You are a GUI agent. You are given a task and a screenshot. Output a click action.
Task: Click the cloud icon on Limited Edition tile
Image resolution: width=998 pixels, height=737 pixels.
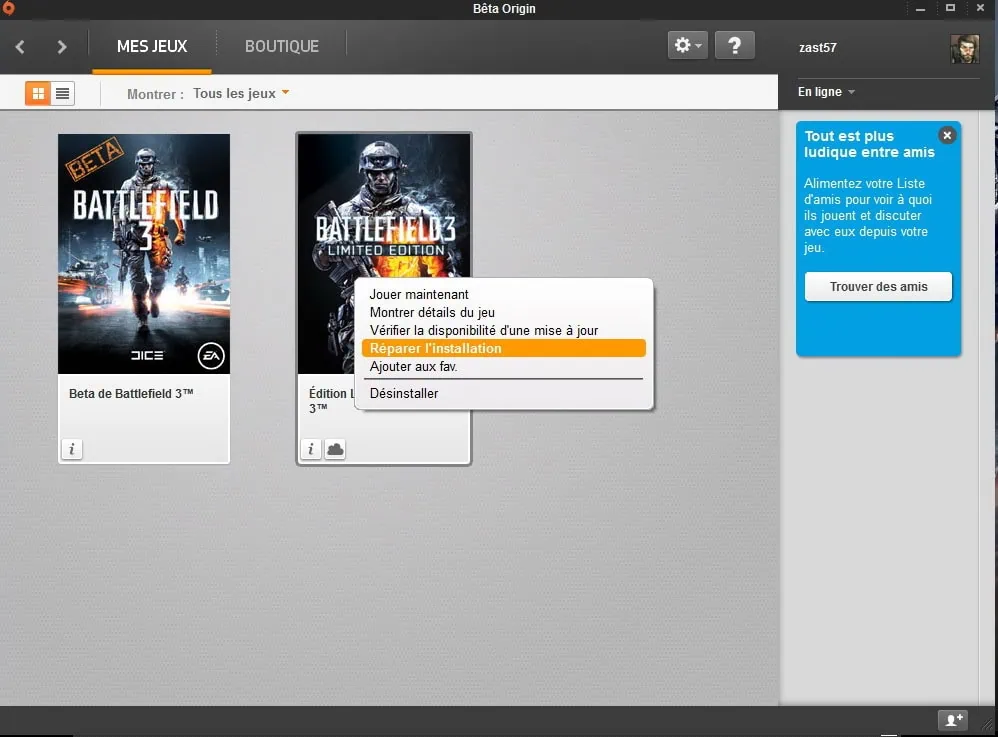335,449
